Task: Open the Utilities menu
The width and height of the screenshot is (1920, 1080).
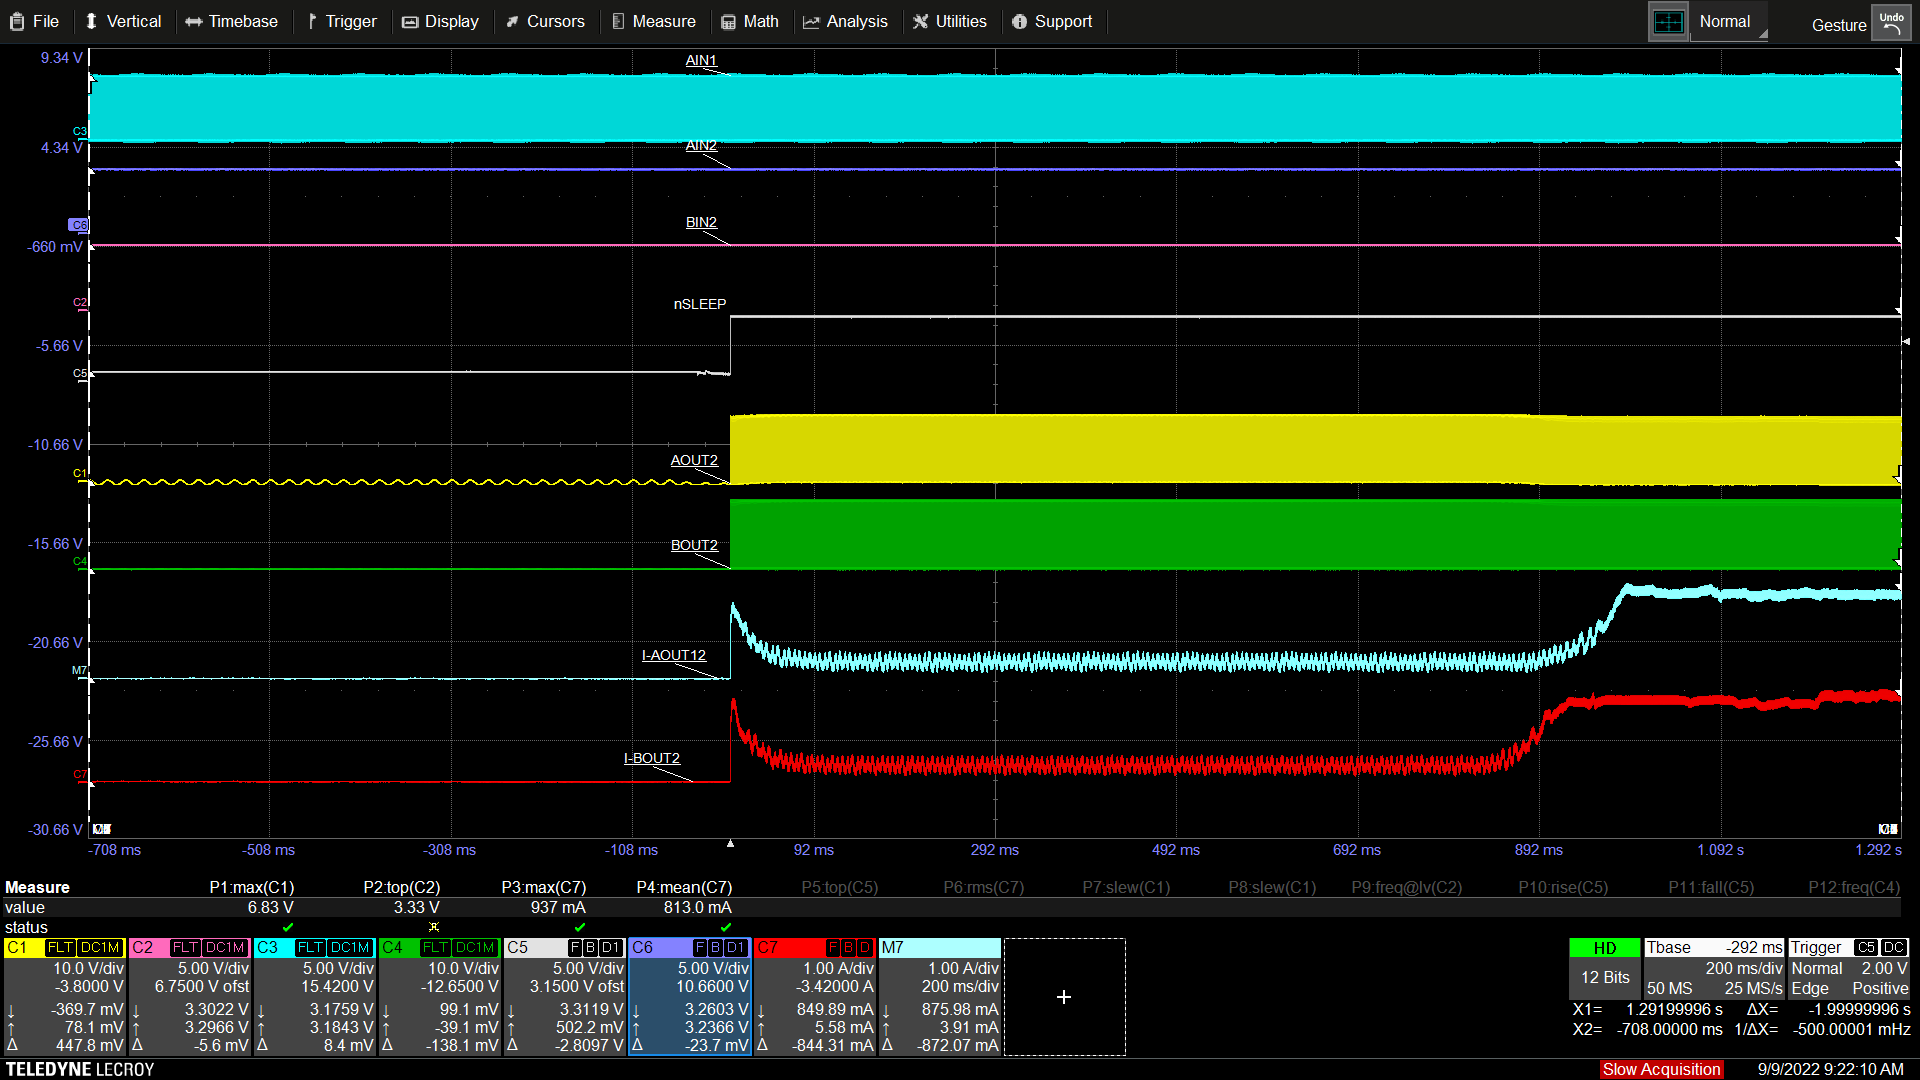Action: [x=950, y=22]
